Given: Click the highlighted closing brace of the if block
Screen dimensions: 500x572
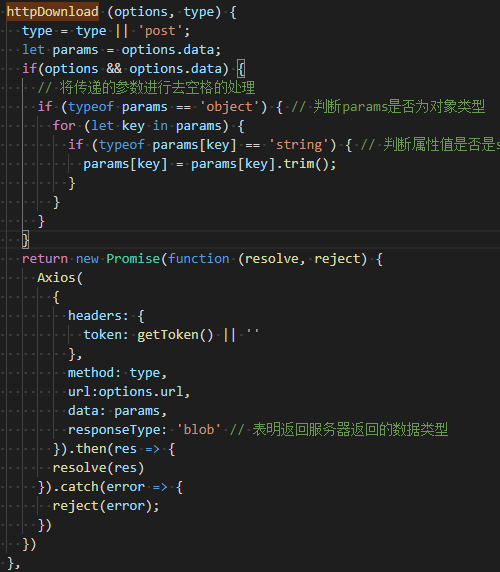Looking at the screenshot, I should (26, 240).
